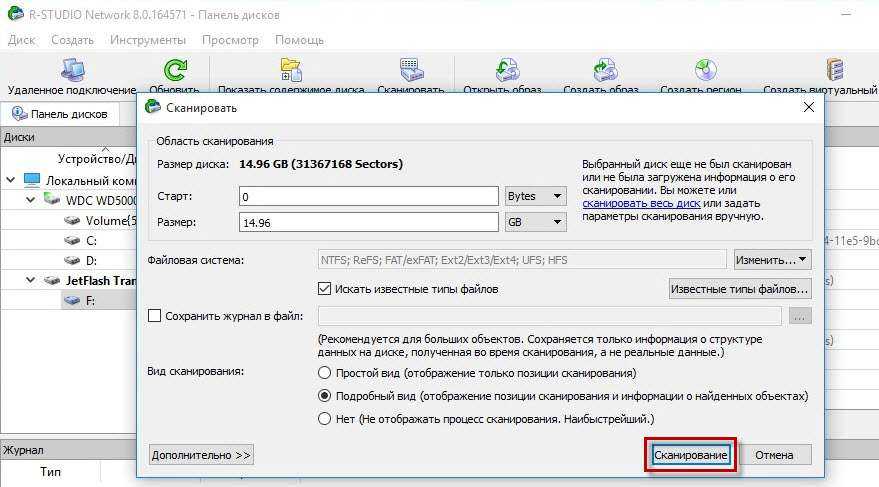Click the 'сканировать весь диск' link
This screenshot has height=487, width=879.
click(x=641, y=203)
